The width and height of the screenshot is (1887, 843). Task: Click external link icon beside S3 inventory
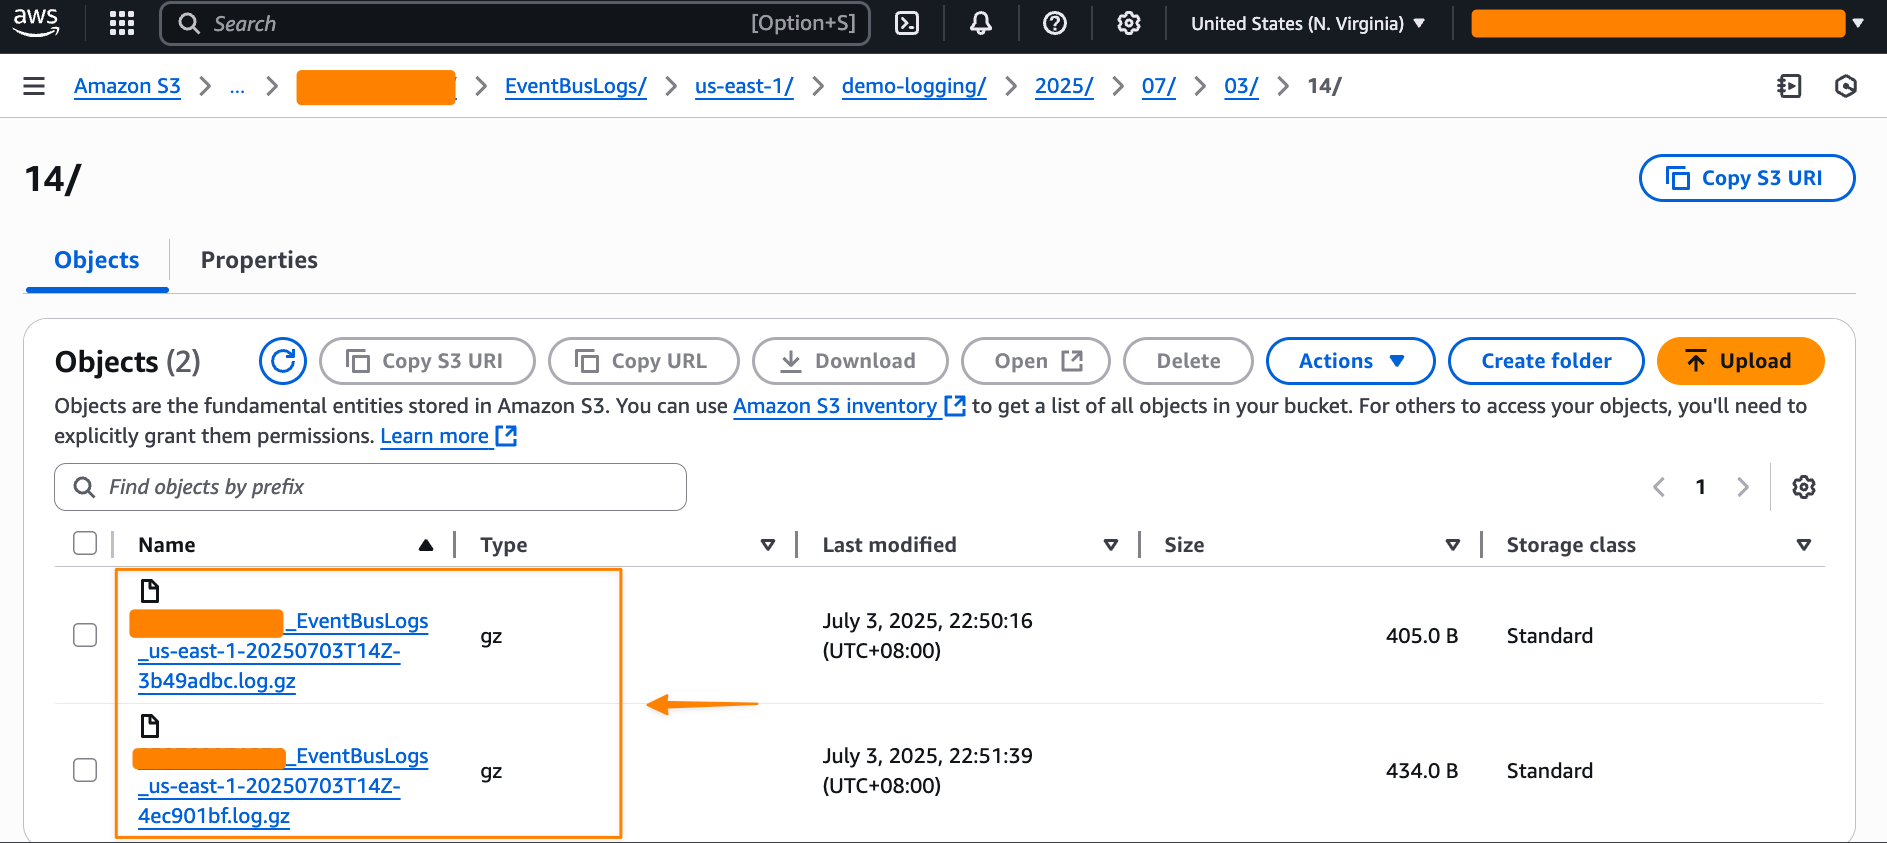pyautogui.click(x=955, y=406)
